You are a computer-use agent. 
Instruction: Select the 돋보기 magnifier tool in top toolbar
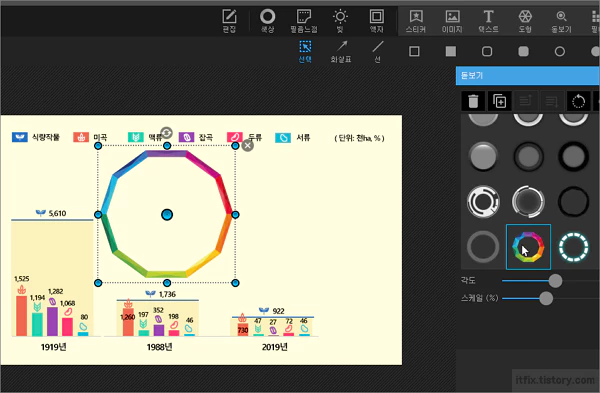coord(561,21)
